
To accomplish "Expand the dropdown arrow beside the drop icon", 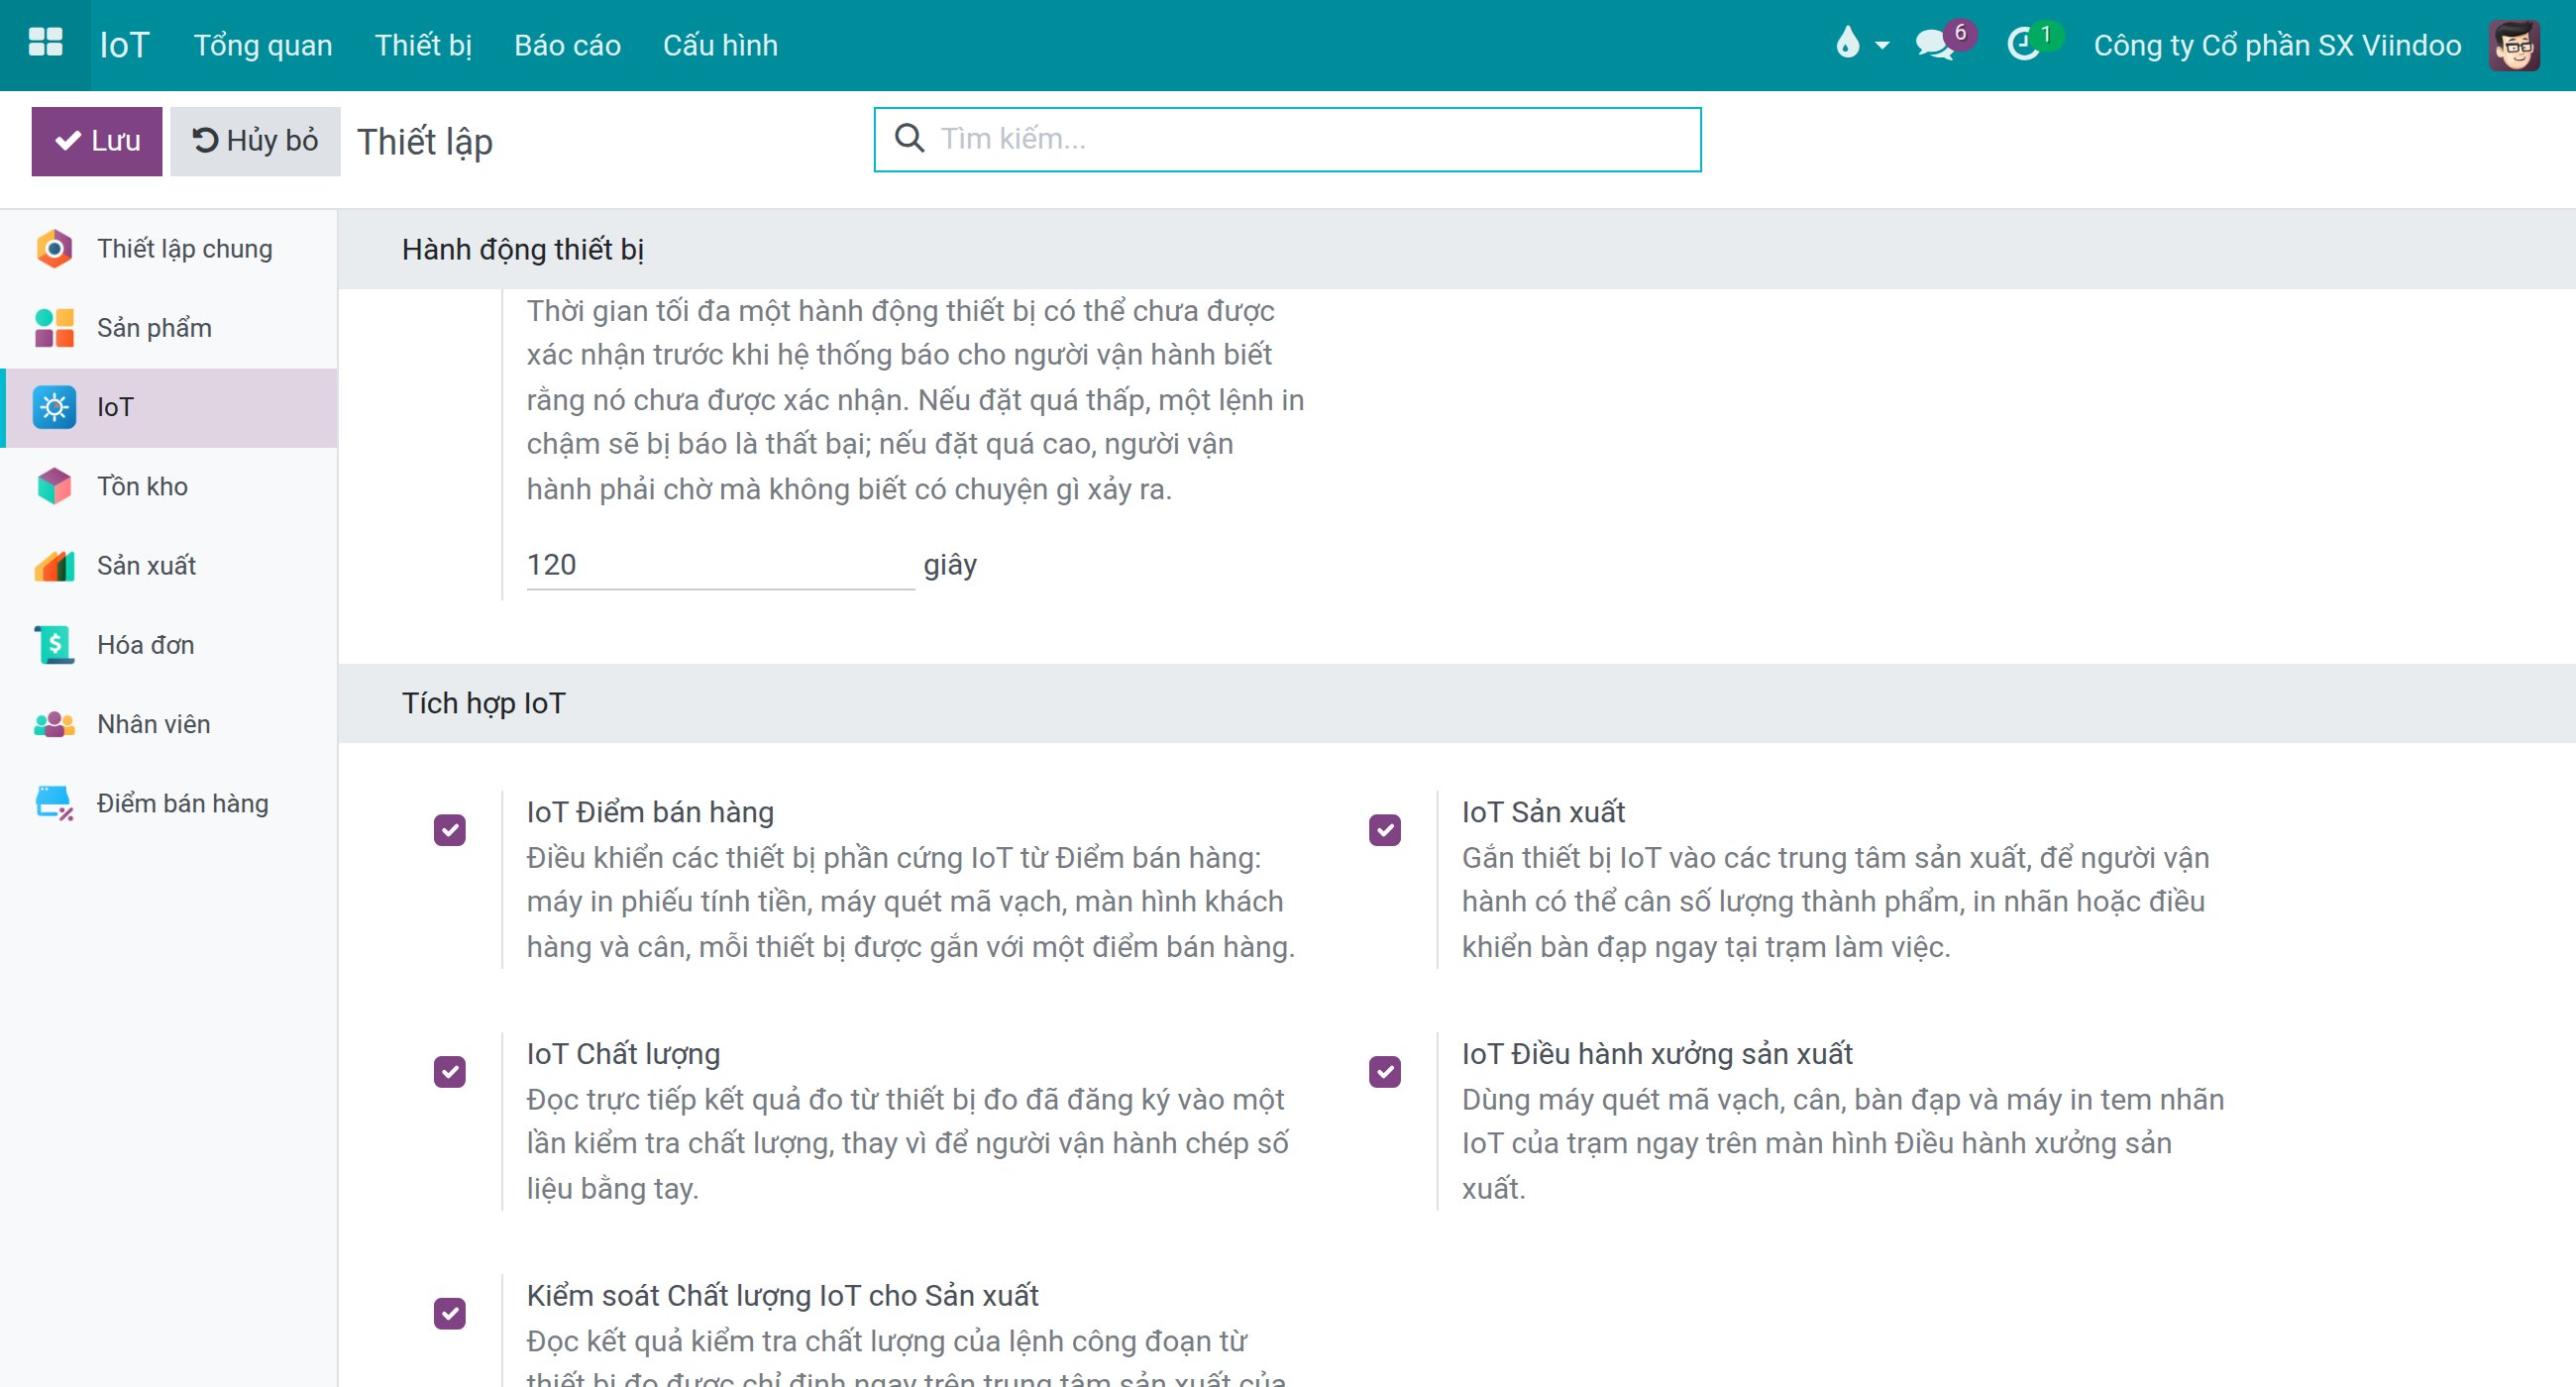I will [x=1883, y=45].
